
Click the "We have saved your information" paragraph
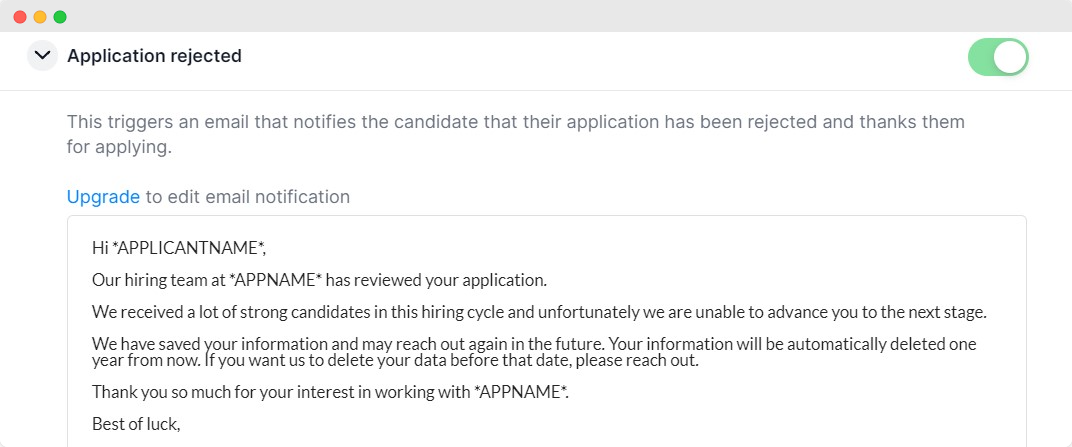534,351
